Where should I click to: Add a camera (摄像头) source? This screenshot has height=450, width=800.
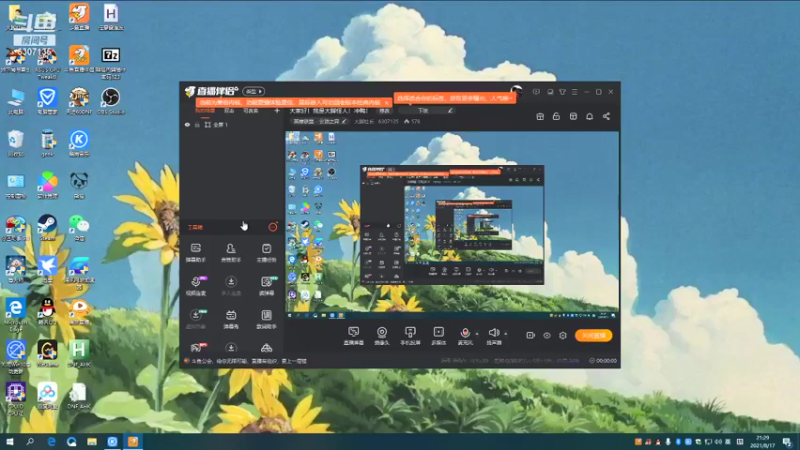[x=382, y=336]
